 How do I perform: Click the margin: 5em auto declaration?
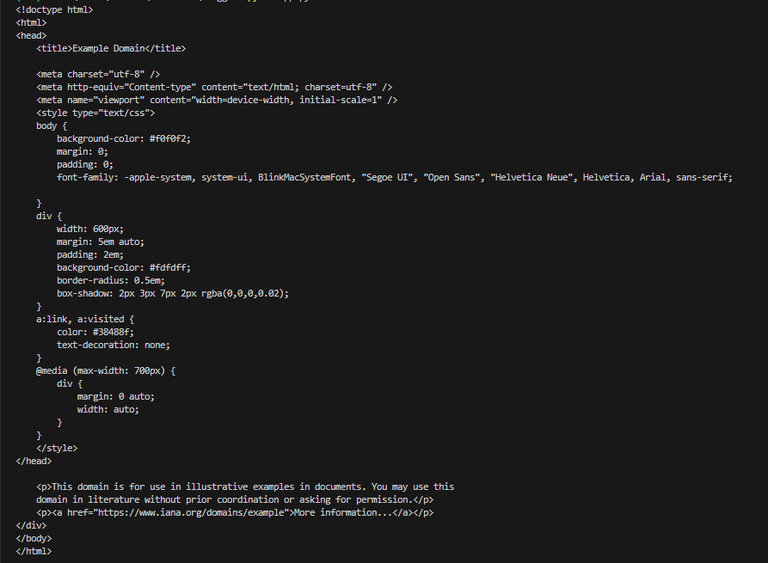click(101, 242)
